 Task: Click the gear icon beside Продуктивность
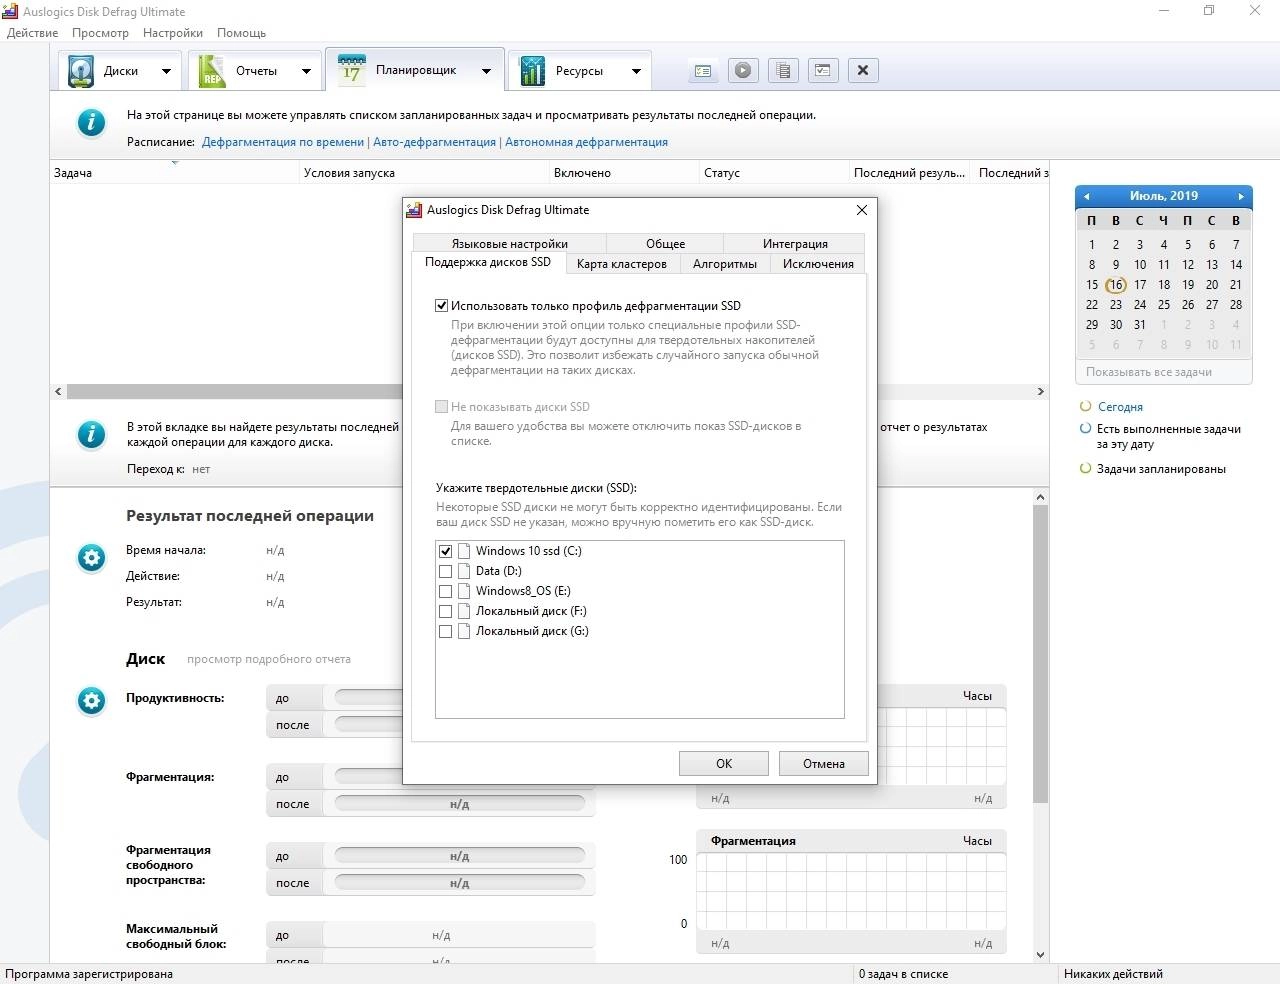[x=91, y=701]
